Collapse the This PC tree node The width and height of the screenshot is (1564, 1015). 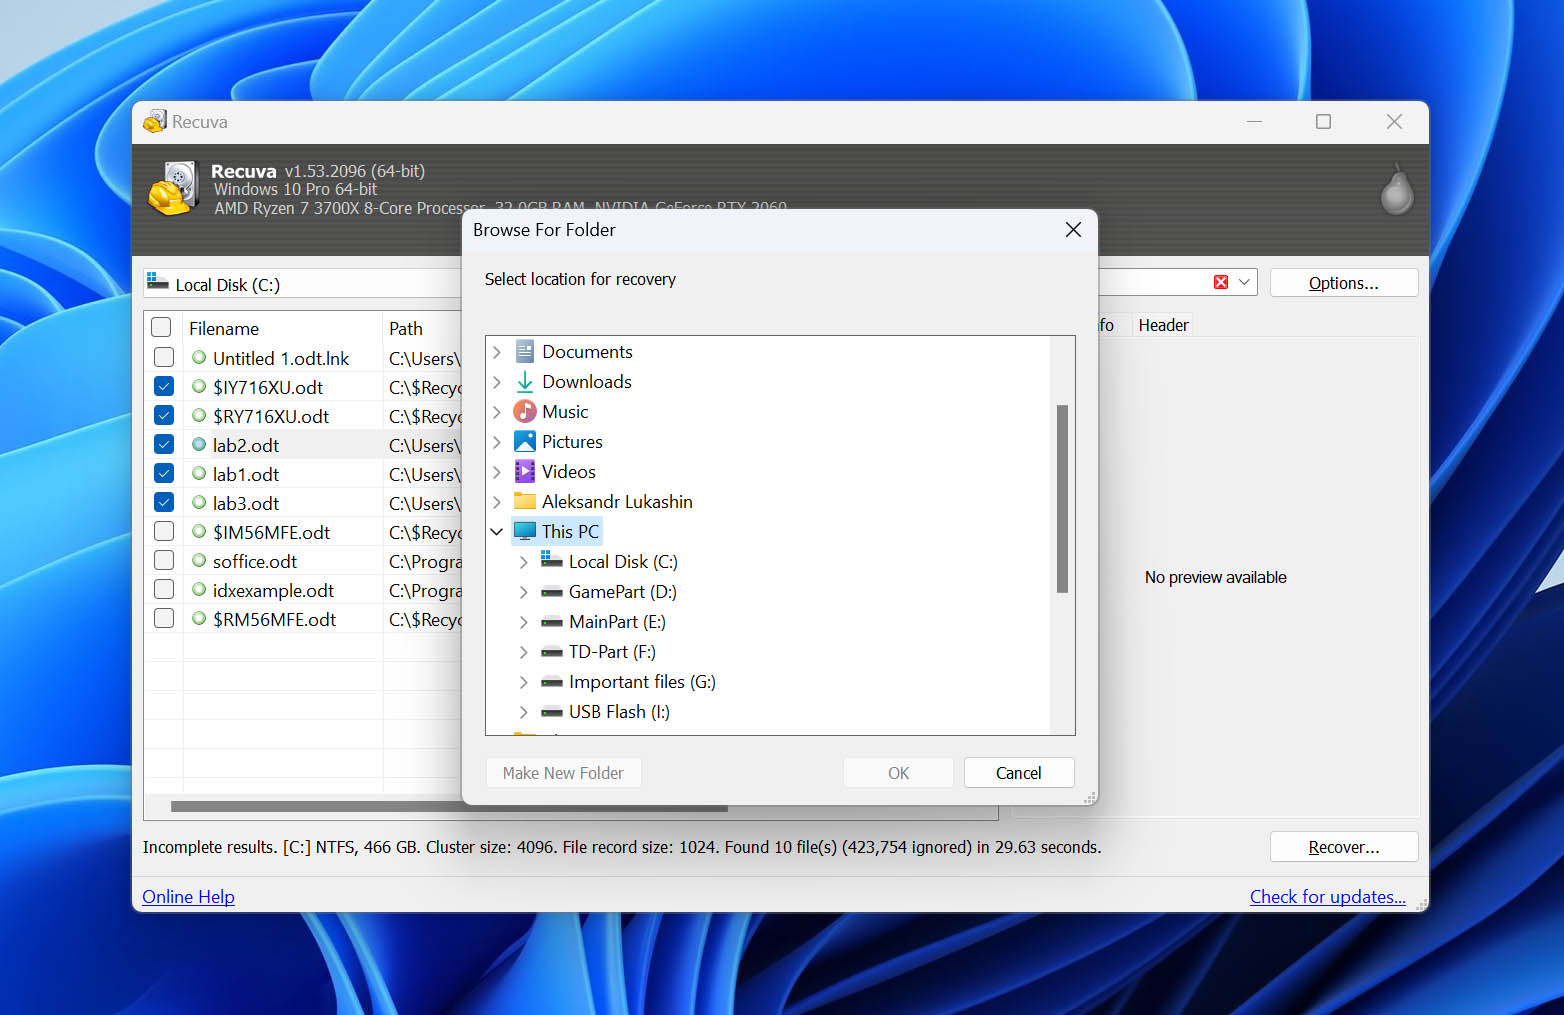(497, 532)
